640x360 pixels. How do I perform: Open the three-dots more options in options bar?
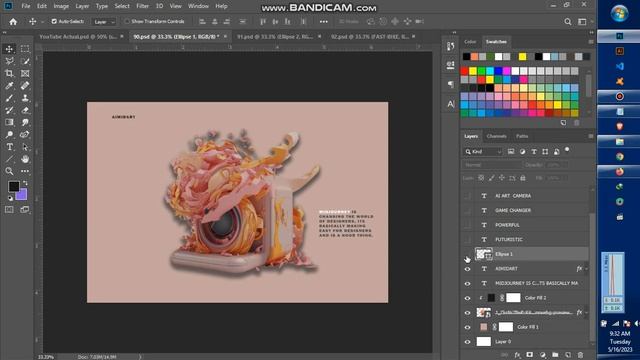tap(323, 22)
